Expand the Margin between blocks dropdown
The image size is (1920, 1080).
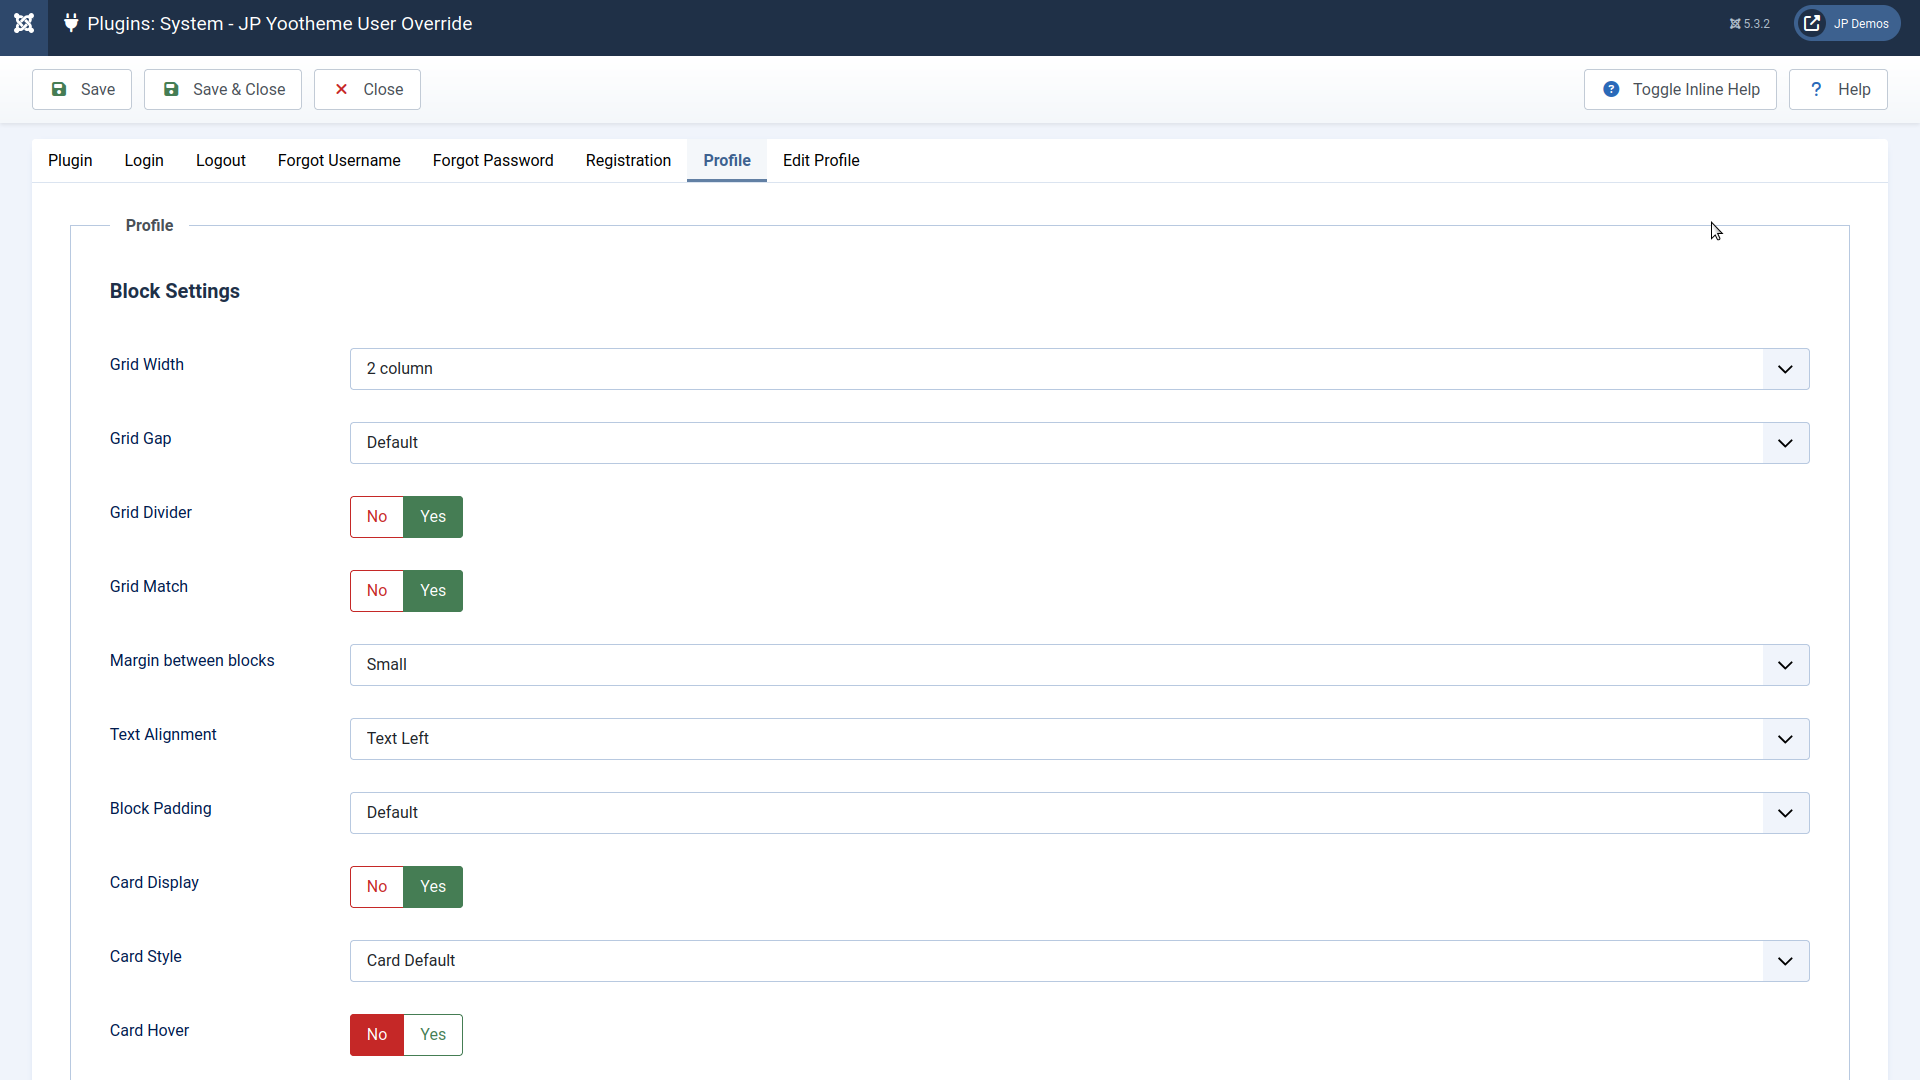click(1079, 665)
